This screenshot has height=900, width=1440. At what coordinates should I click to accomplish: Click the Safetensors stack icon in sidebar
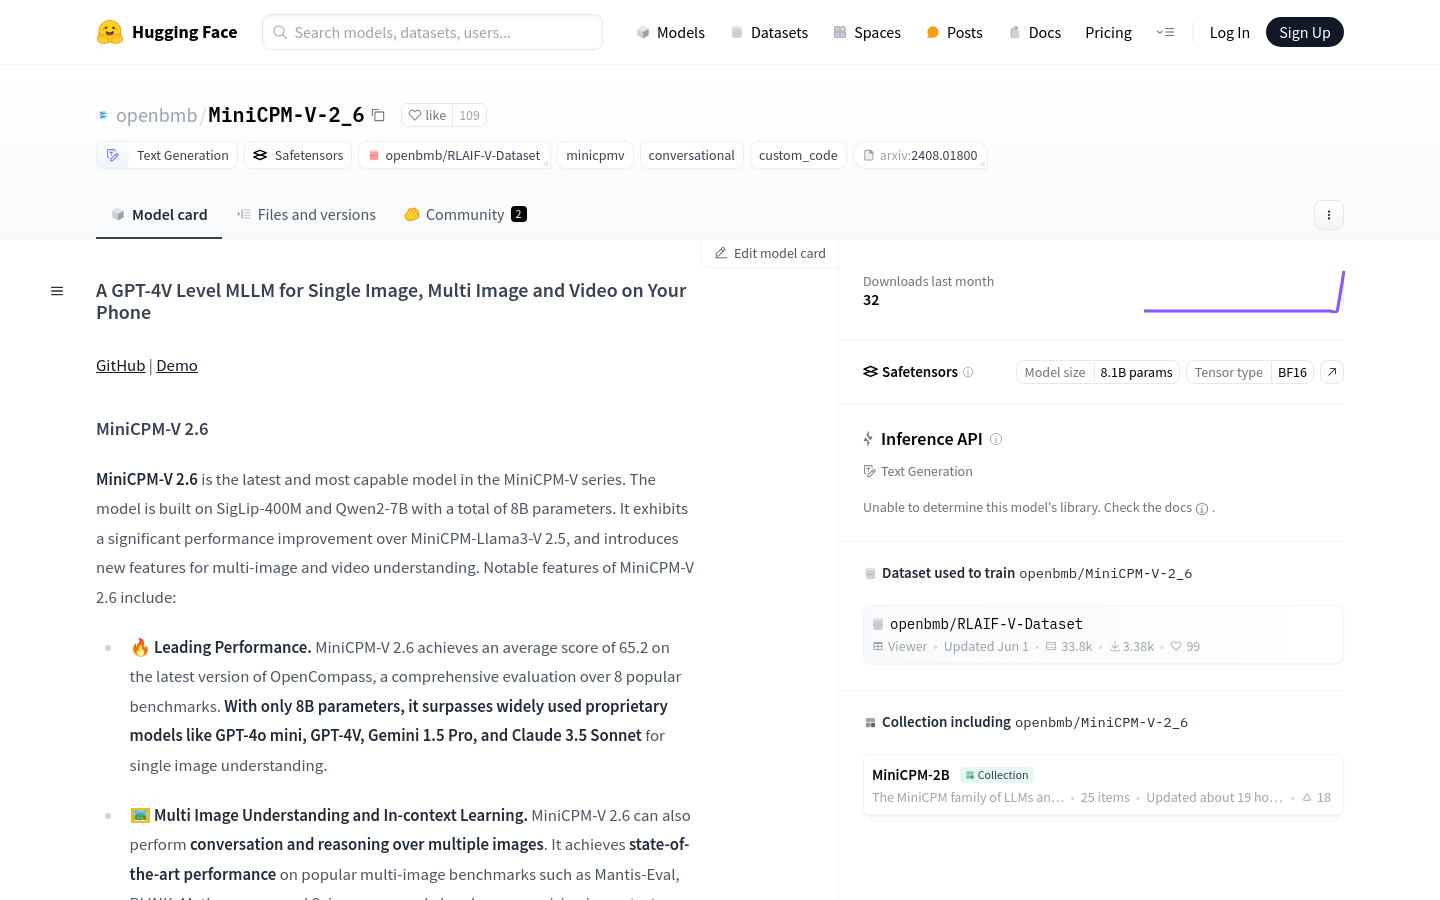coord(870,372)
